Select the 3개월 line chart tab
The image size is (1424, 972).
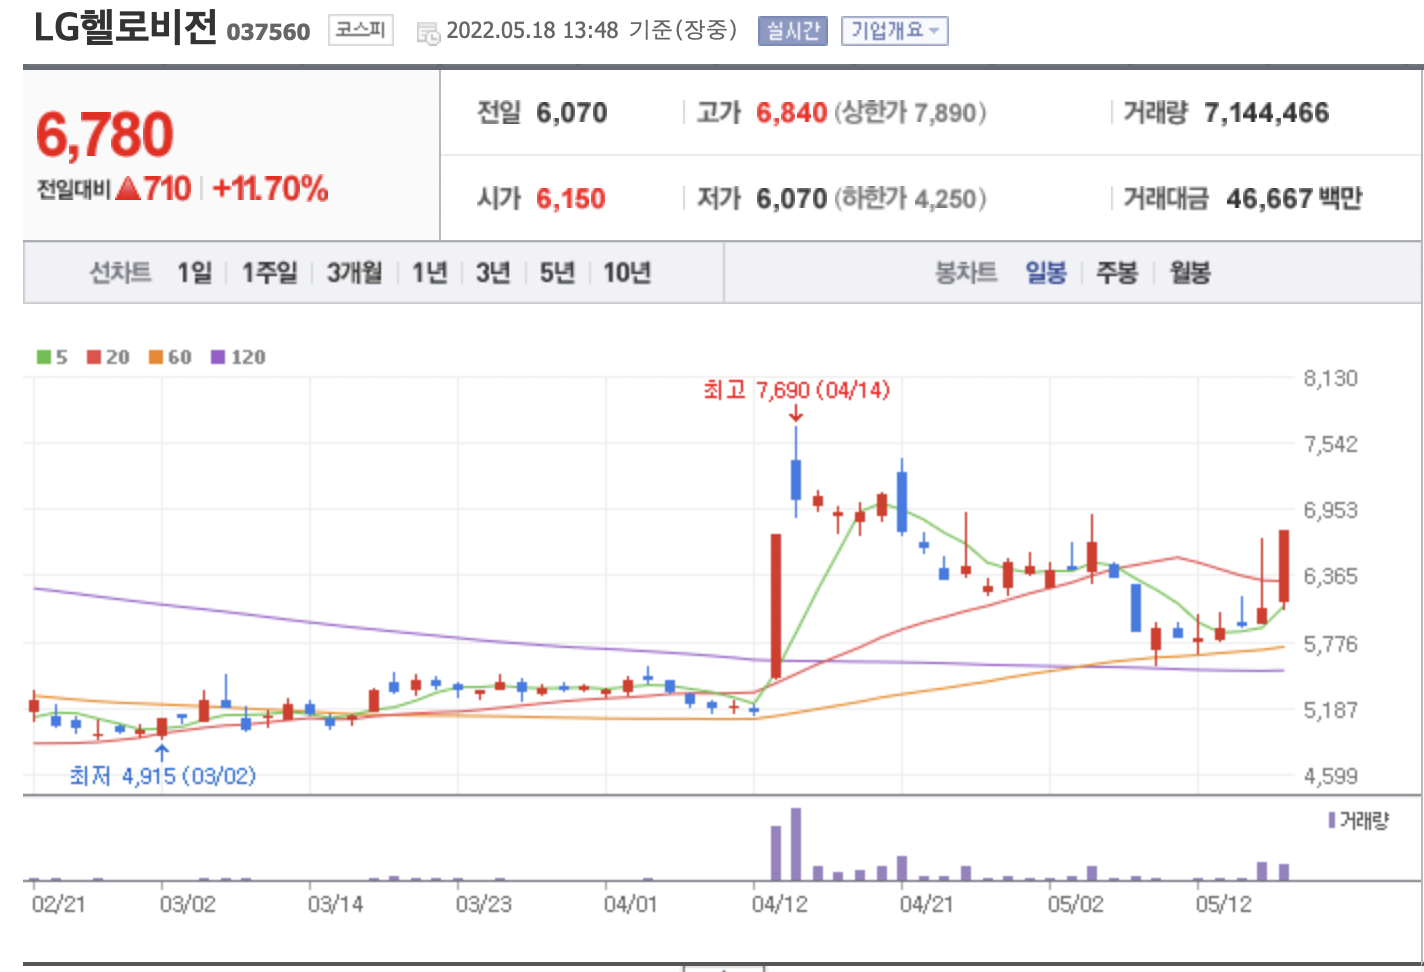point(354,272)
